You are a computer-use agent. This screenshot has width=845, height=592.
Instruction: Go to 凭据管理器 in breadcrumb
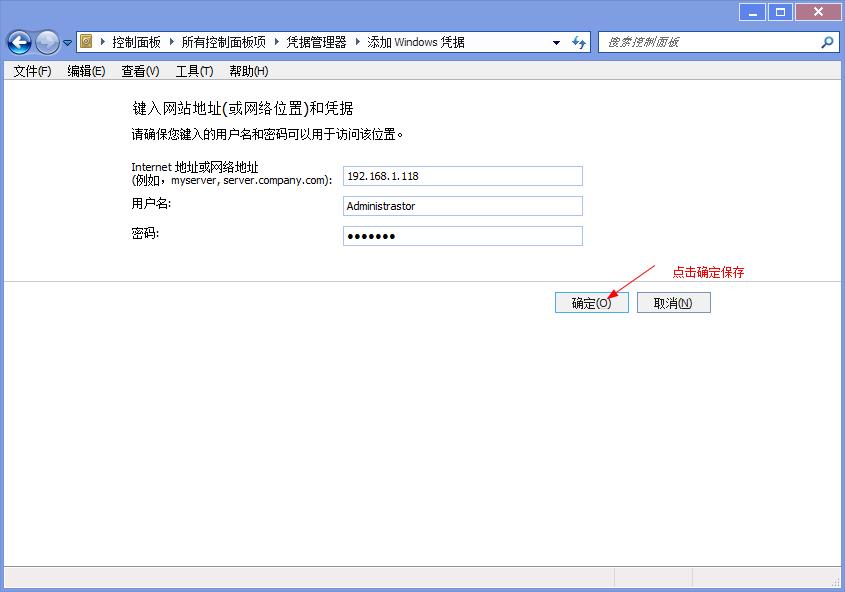[316, 42]
